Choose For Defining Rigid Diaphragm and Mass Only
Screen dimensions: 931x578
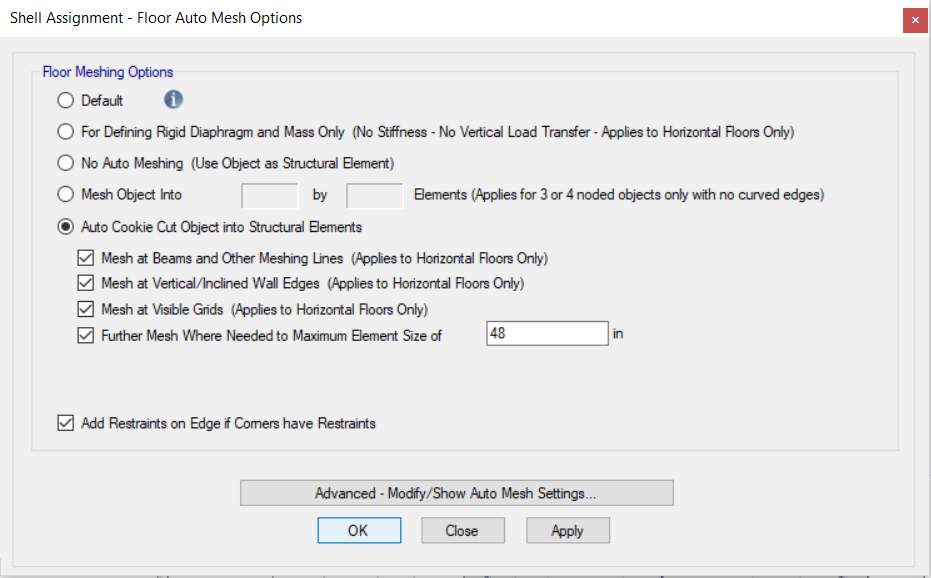click(65, 131)
